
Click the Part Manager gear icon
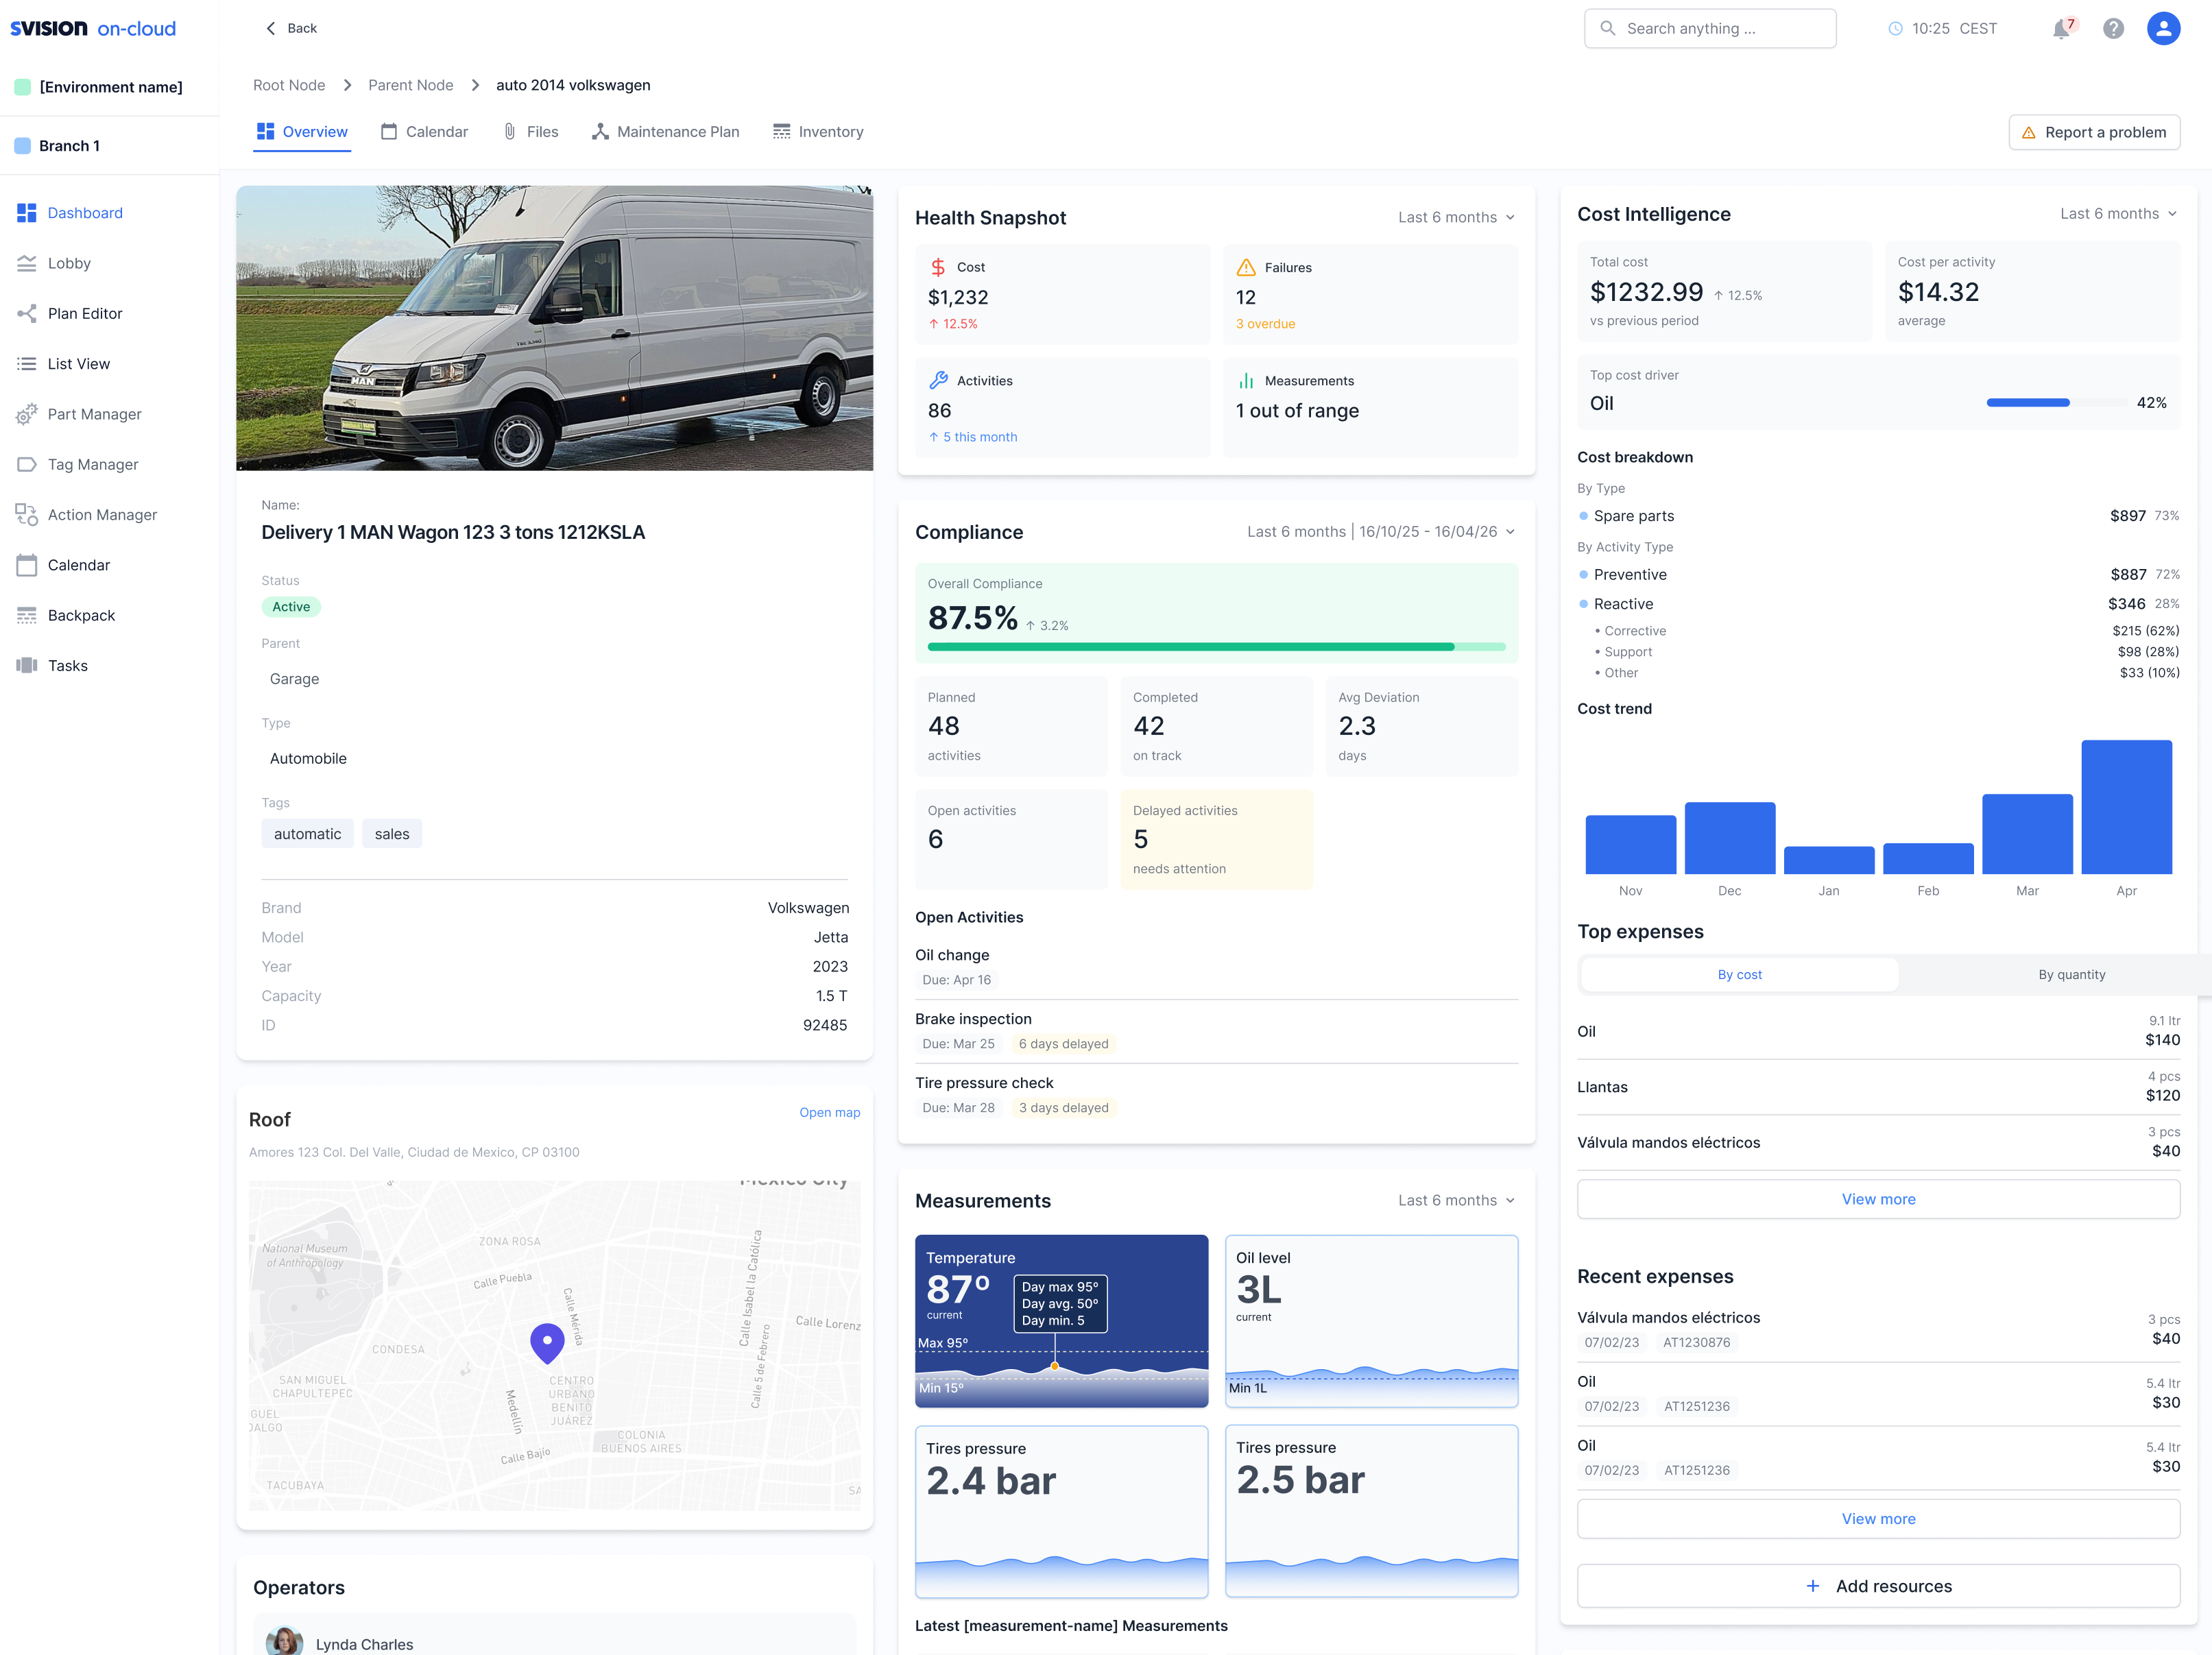point(27,414)
